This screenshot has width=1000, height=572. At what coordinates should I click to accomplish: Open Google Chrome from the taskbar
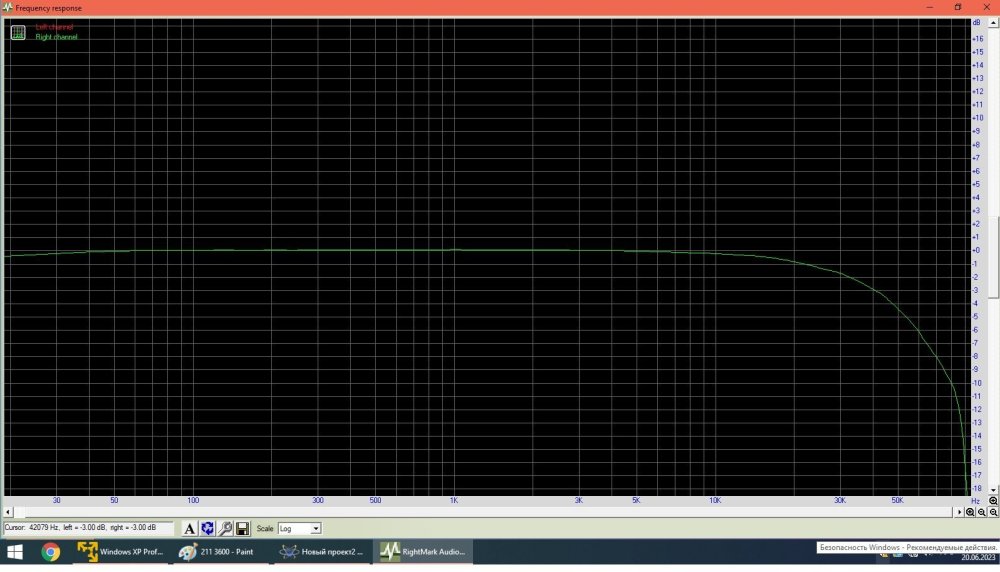point(51,551)
